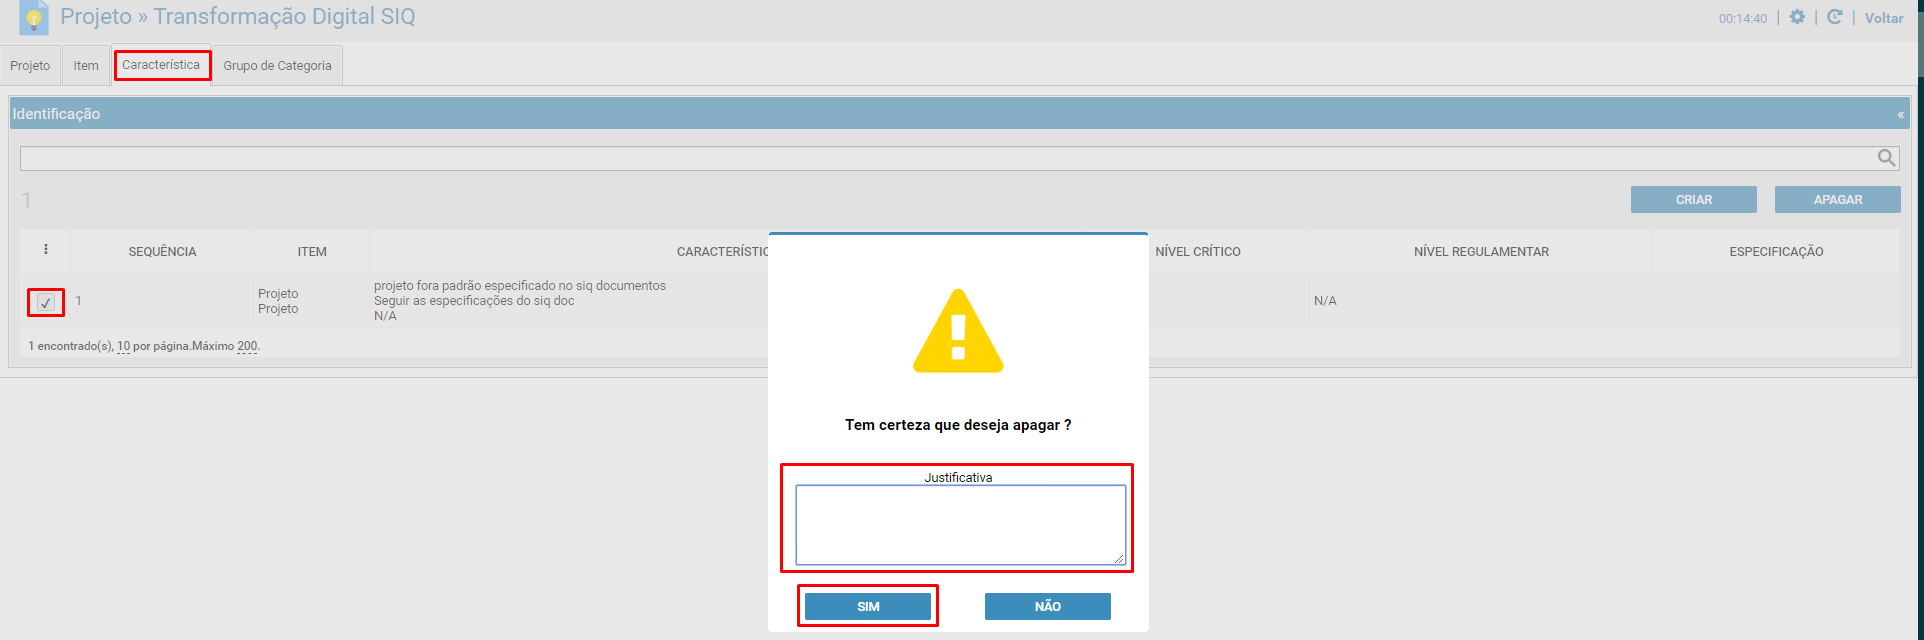Viewport: 1924px width, 640px height.
Task: Uncheck the row 1 selection checkbox
Action: pos(46,302)
